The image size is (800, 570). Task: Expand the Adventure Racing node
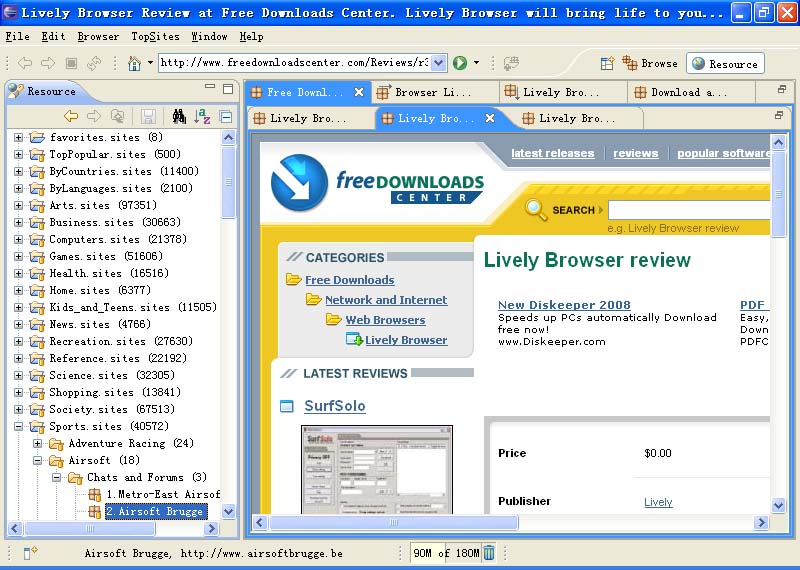click(37, 443)
